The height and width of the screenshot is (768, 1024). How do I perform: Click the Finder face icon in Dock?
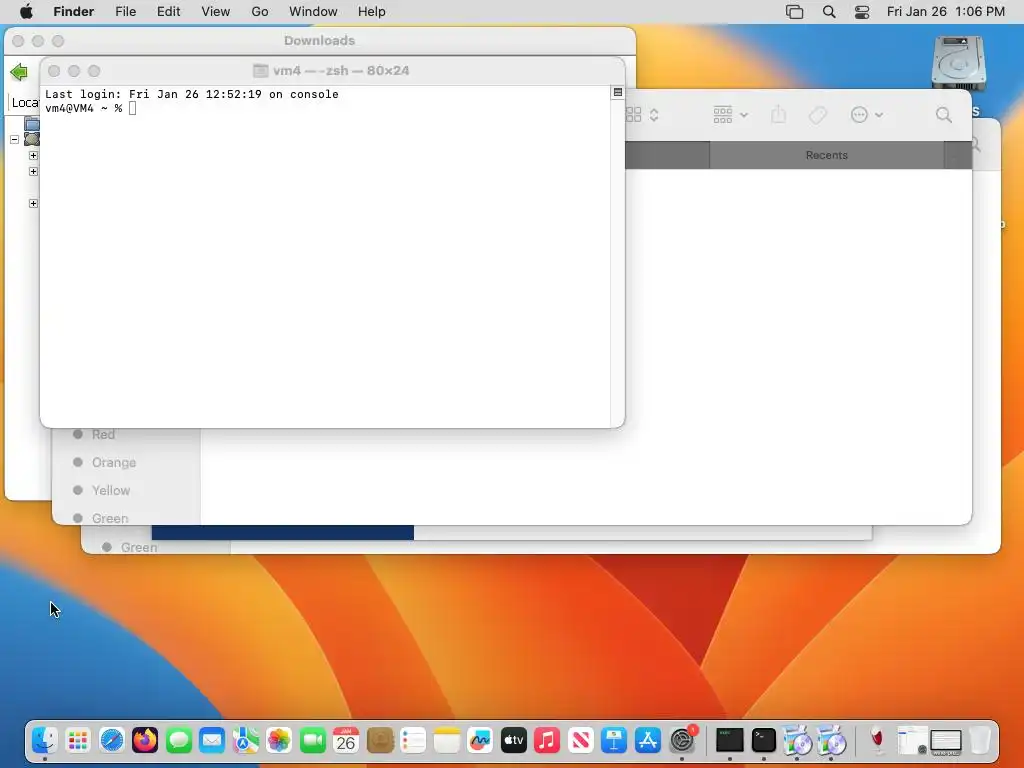tap(44, 741)
